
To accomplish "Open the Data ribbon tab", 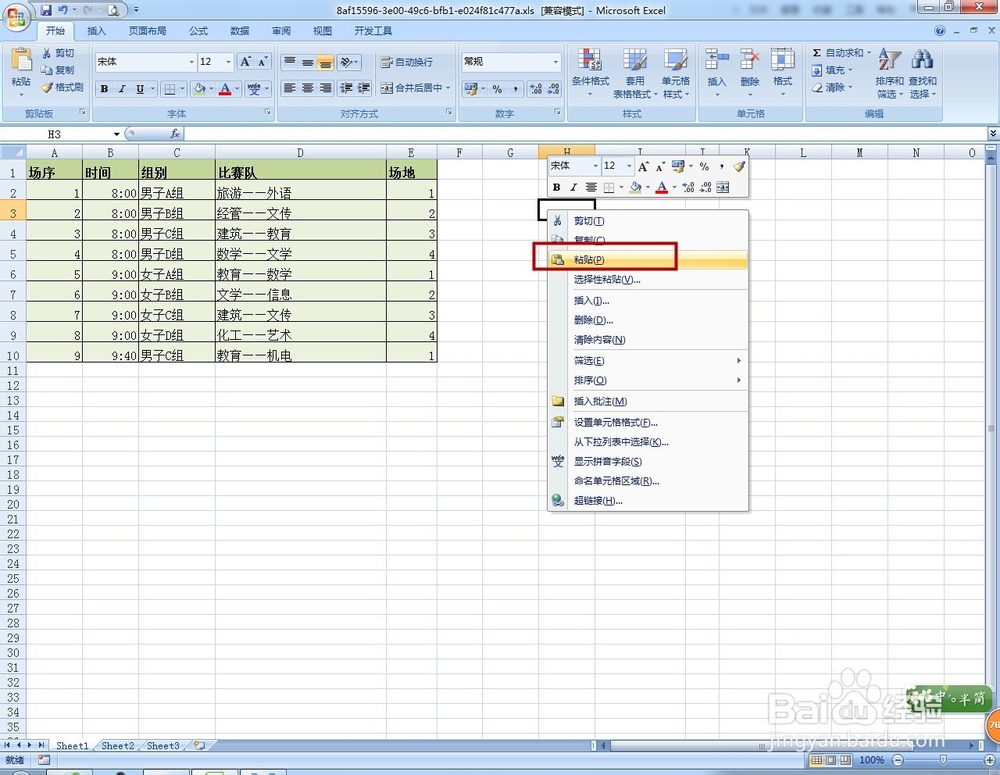I will click(x=240, y=31).
